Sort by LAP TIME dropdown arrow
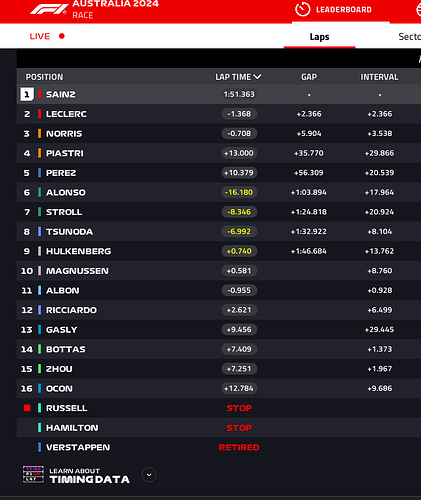Screen dimensions: 421x500 257,77
